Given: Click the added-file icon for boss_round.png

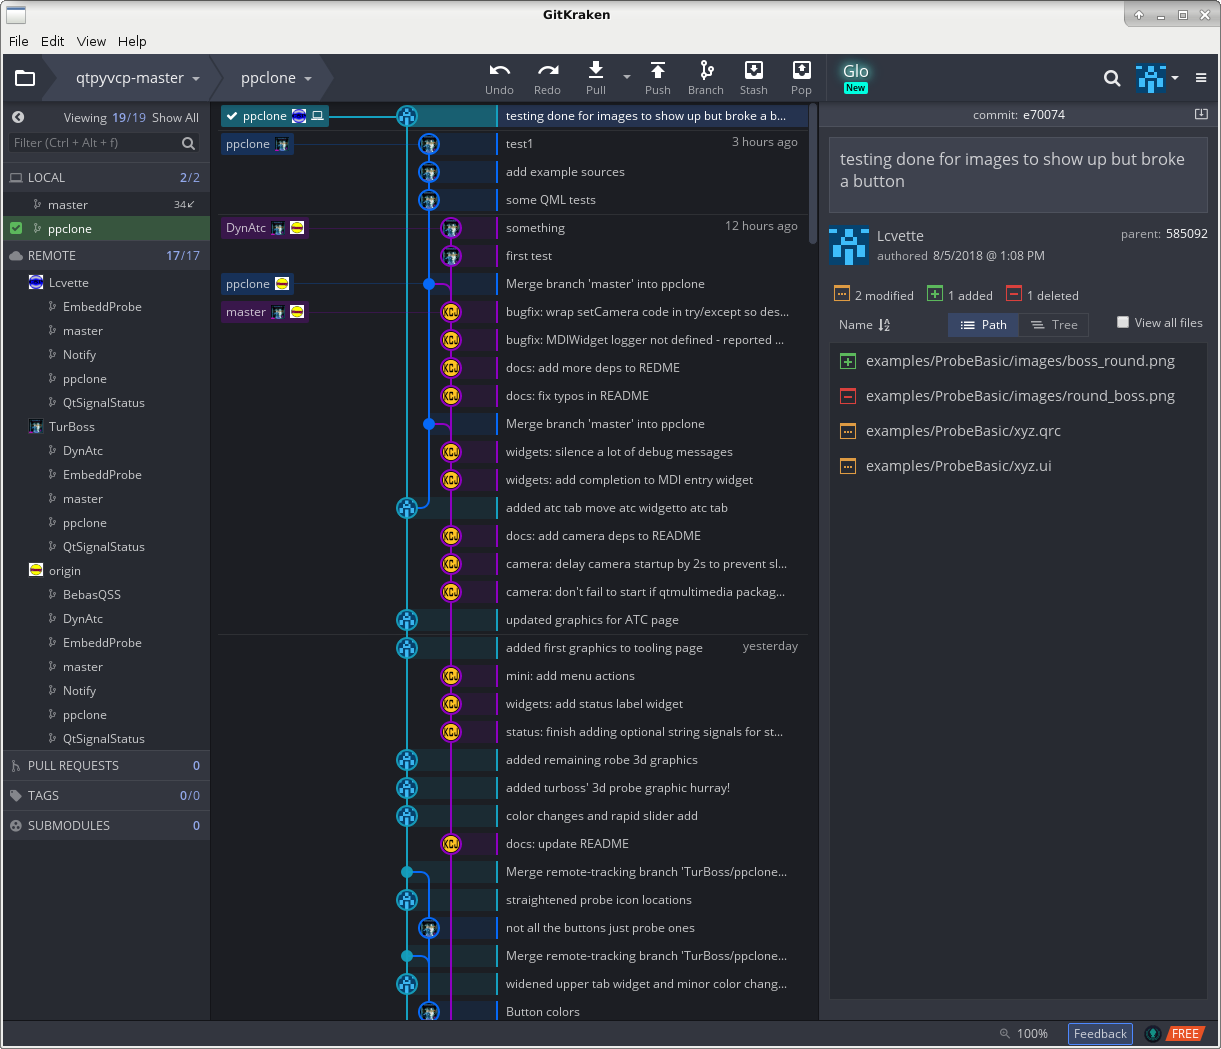Looking at the screenshot, I should click(848, 361).
